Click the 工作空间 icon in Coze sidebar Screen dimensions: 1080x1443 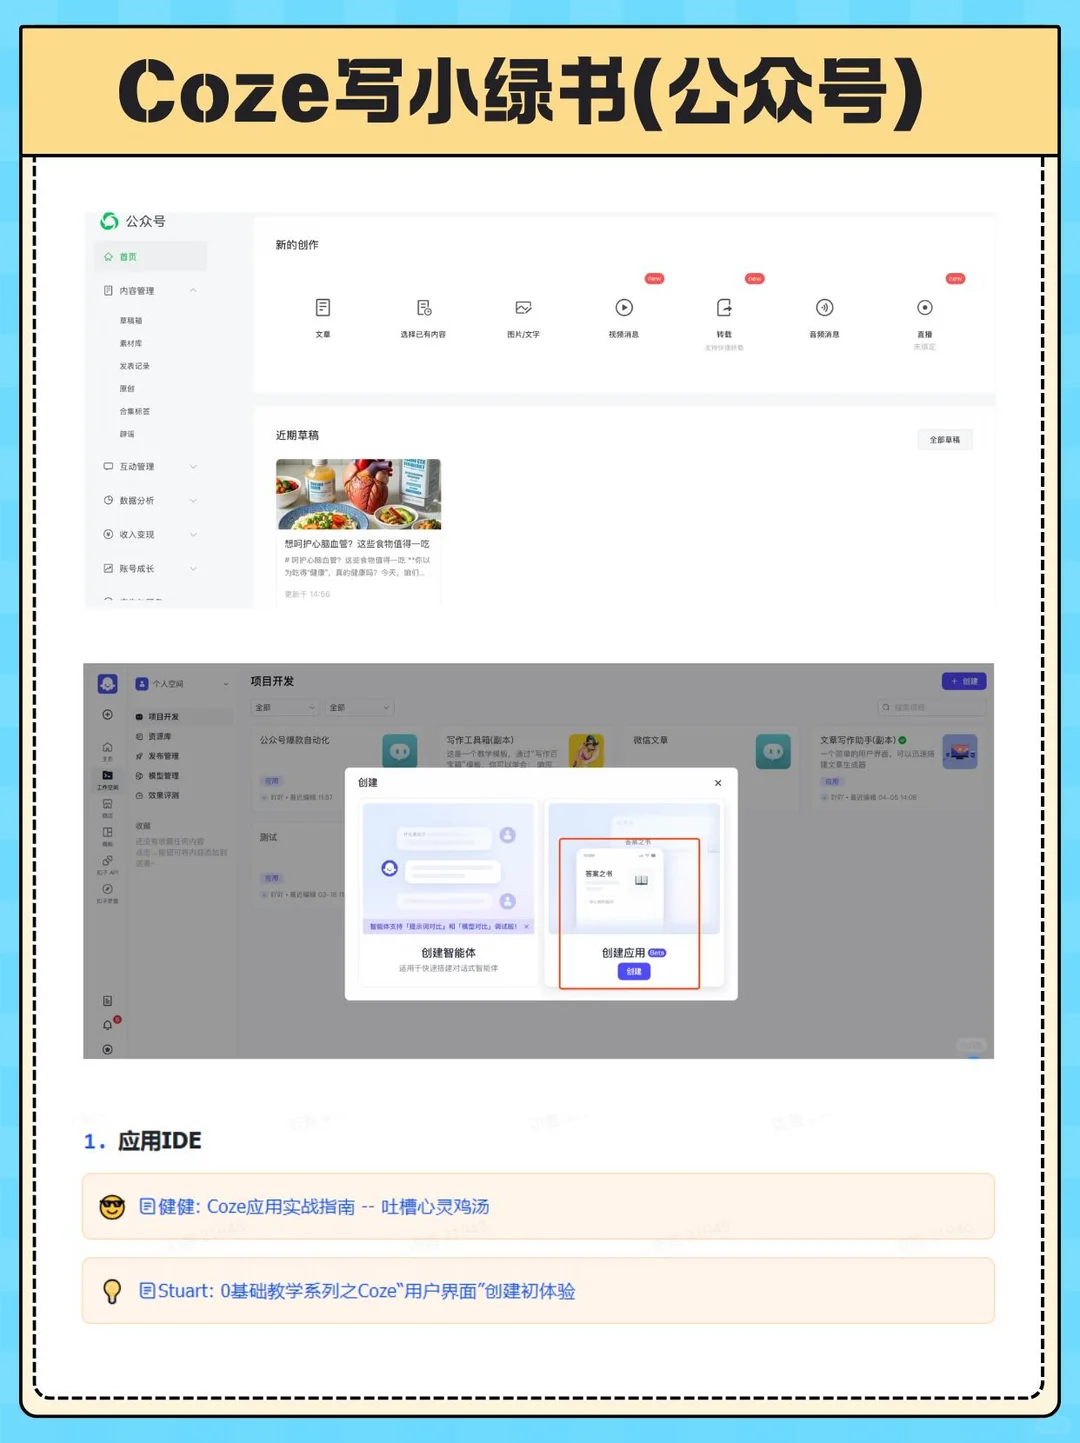click(x=107, y=779)
